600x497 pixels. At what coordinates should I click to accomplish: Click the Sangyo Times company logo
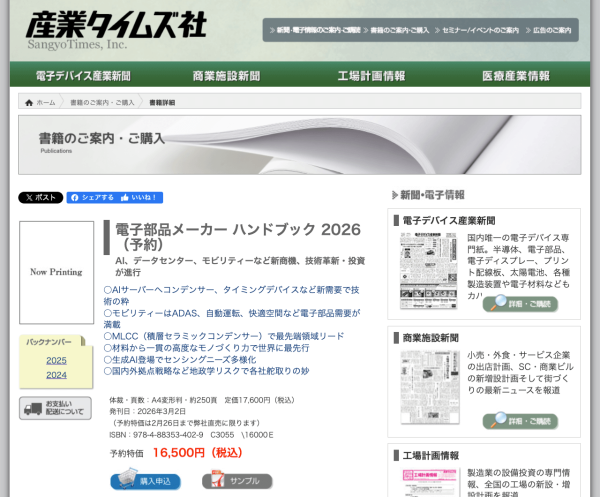pyautogui.click(x=116, y=30)
